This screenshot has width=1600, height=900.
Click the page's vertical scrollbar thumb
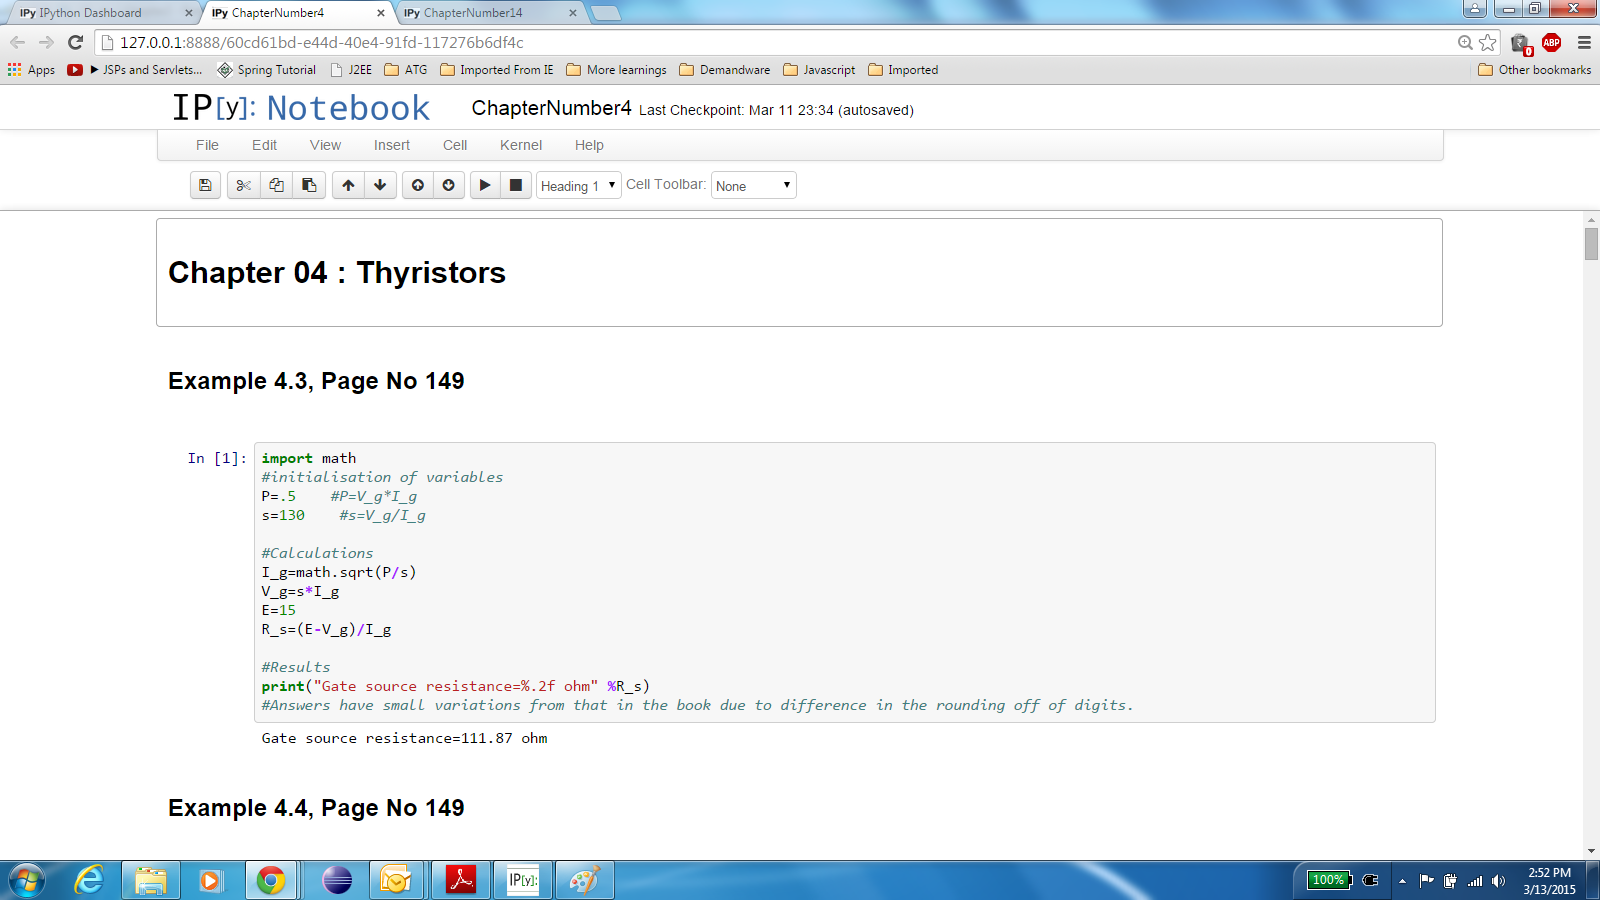click(1591, 243)
